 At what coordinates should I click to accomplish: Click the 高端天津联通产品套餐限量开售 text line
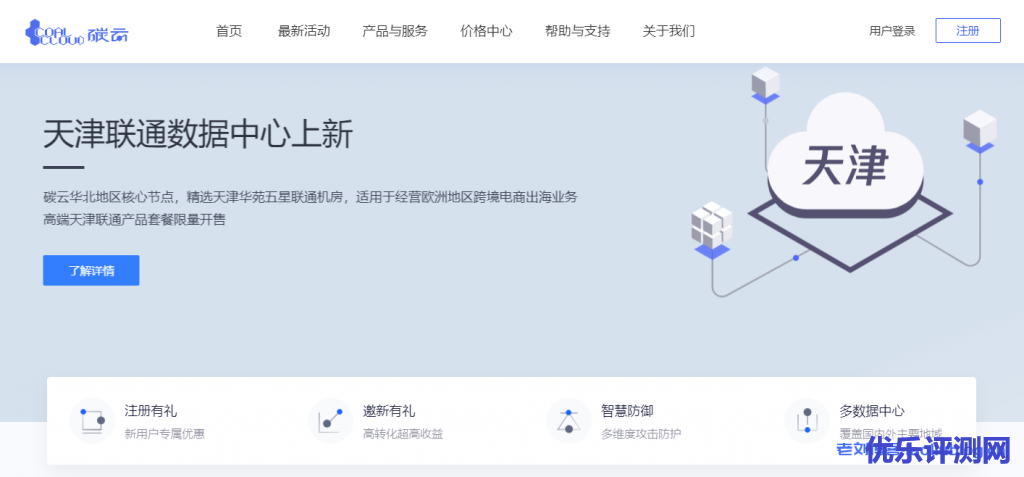(135, 220)
